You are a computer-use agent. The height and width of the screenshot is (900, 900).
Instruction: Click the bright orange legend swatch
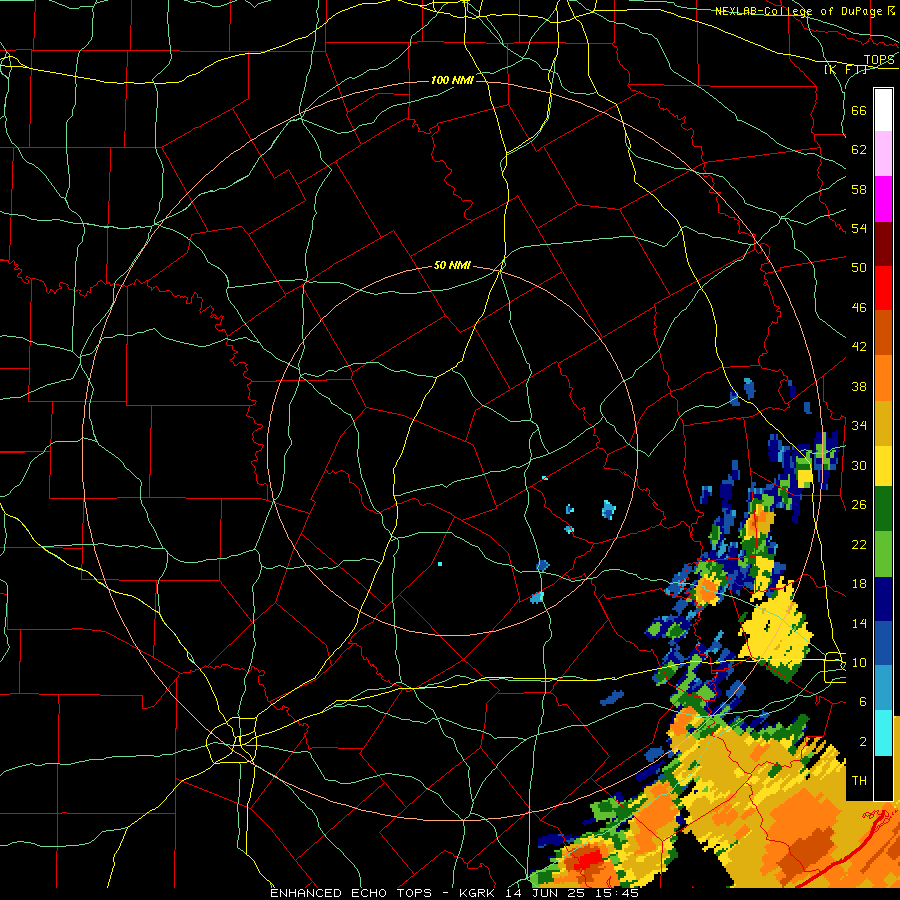[x=883, y=378]
